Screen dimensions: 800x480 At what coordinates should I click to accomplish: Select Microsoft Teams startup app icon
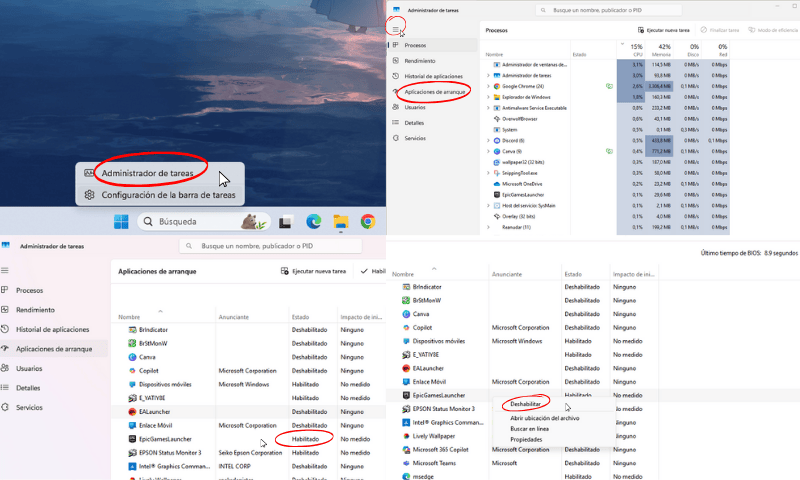coord(405,463)
